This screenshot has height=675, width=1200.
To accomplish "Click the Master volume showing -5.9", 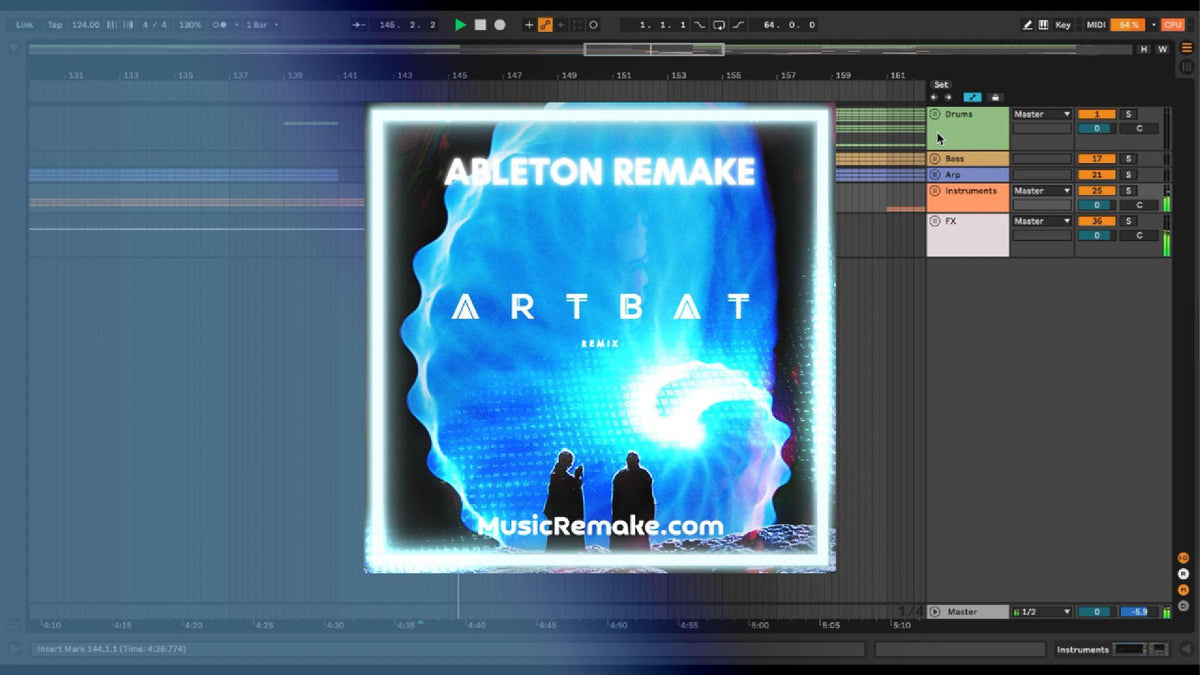I will (x=1138, y=611).
